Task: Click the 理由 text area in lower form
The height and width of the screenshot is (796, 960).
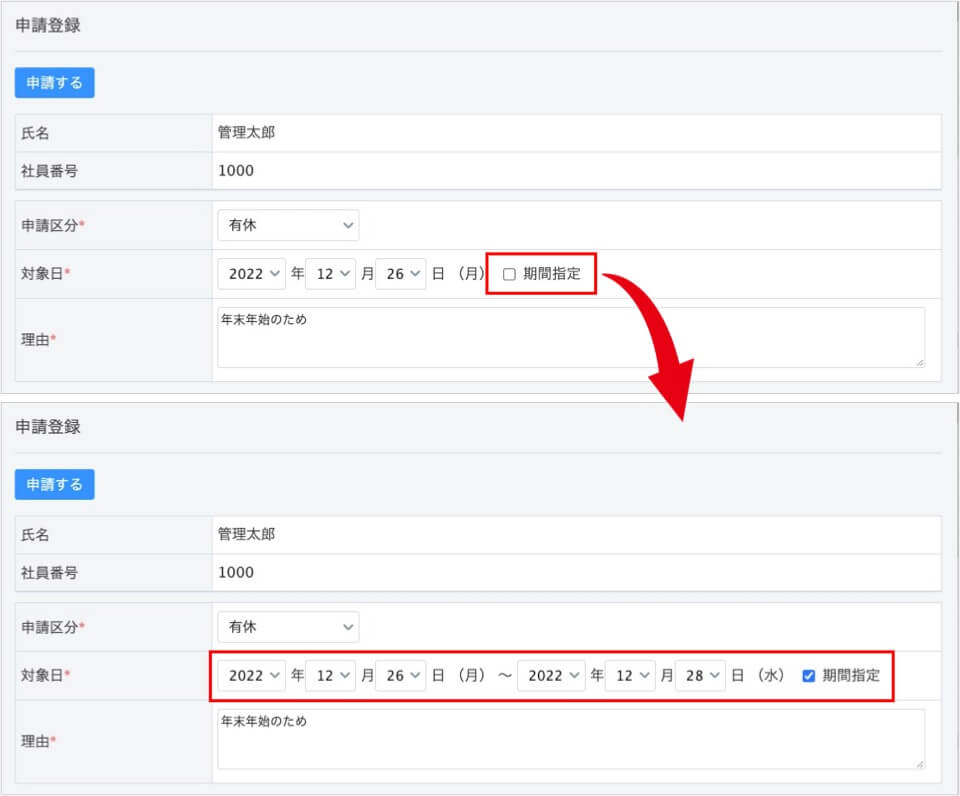Action: click(570, 739)
